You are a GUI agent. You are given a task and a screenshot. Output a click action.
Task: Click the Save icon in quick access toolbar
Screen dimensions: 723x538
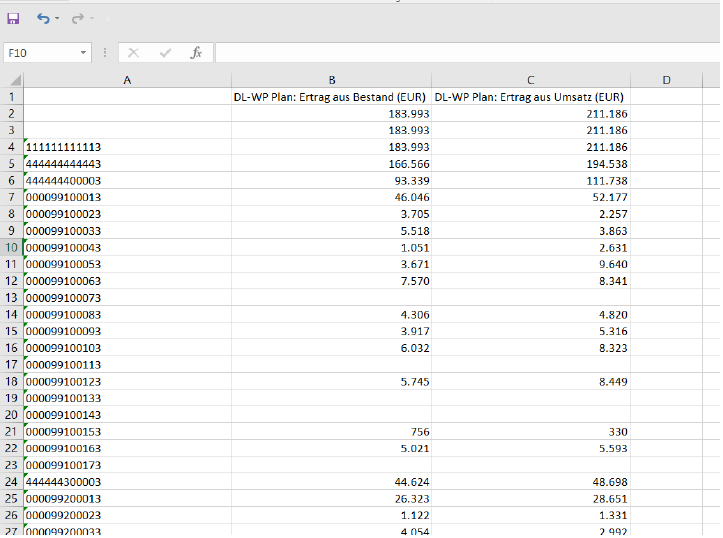click(13, 18)
